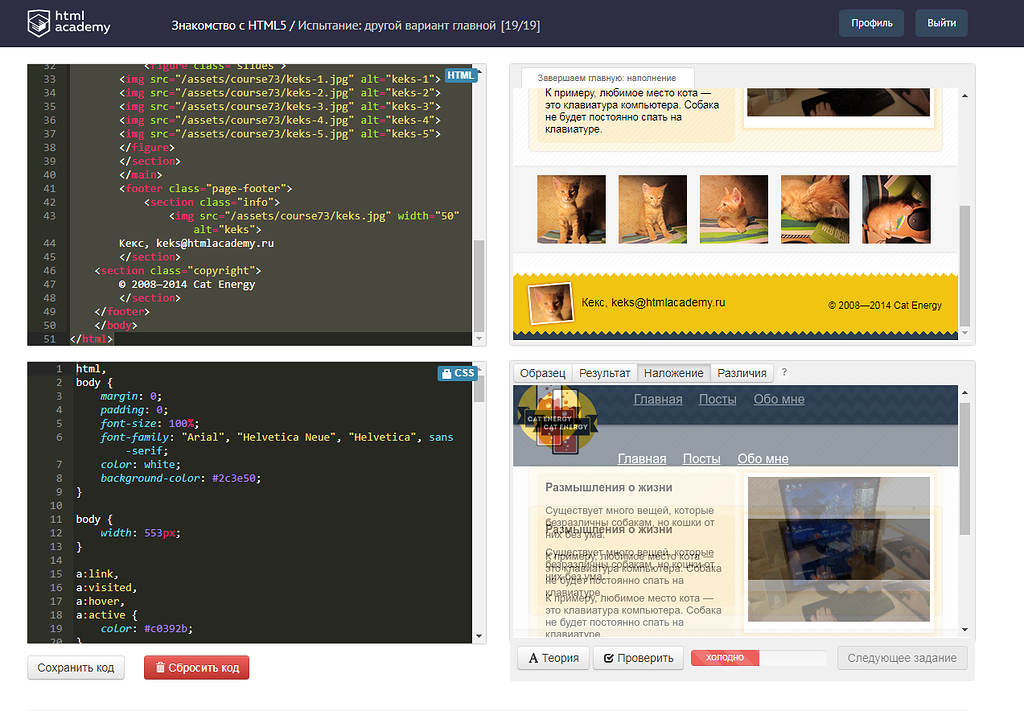
Task: Click the footer cat avatar in preview
Action: coord(544,303)
